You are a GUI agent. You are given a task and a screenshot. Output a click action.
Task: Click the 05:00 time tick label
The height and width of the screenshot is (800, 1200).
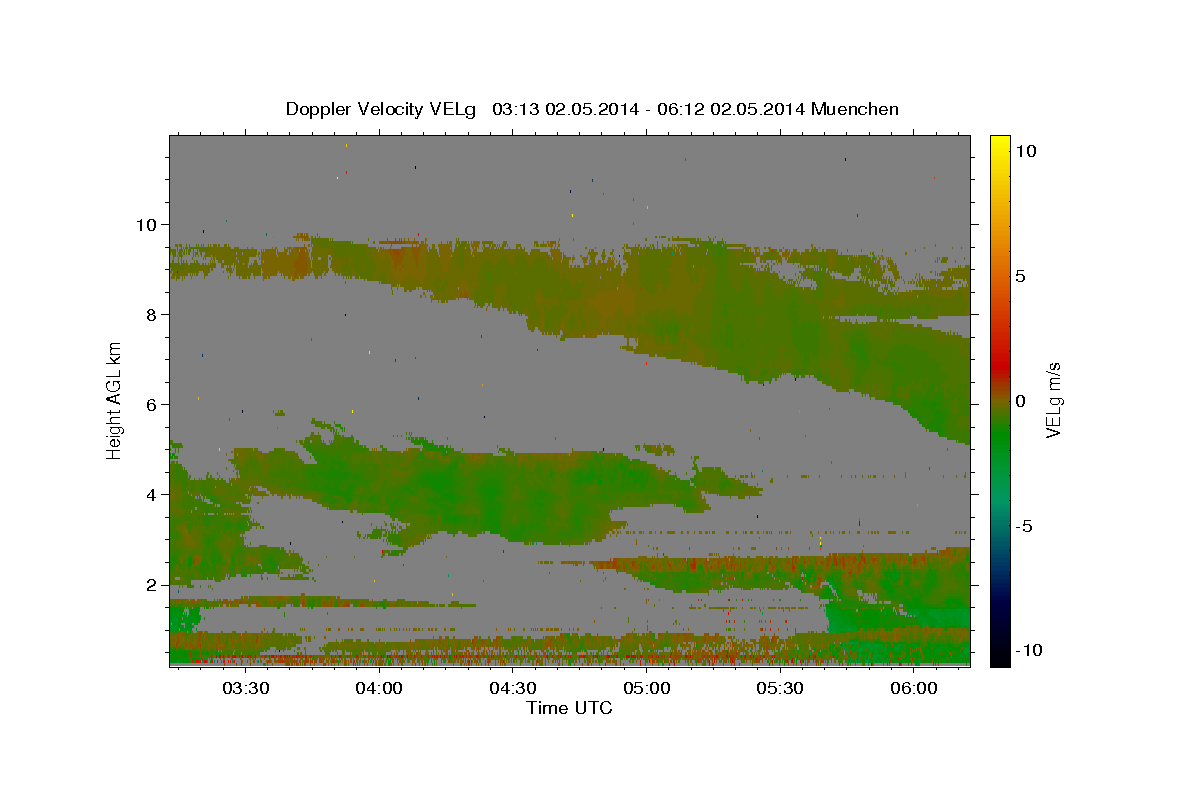(x=646, y=688)
